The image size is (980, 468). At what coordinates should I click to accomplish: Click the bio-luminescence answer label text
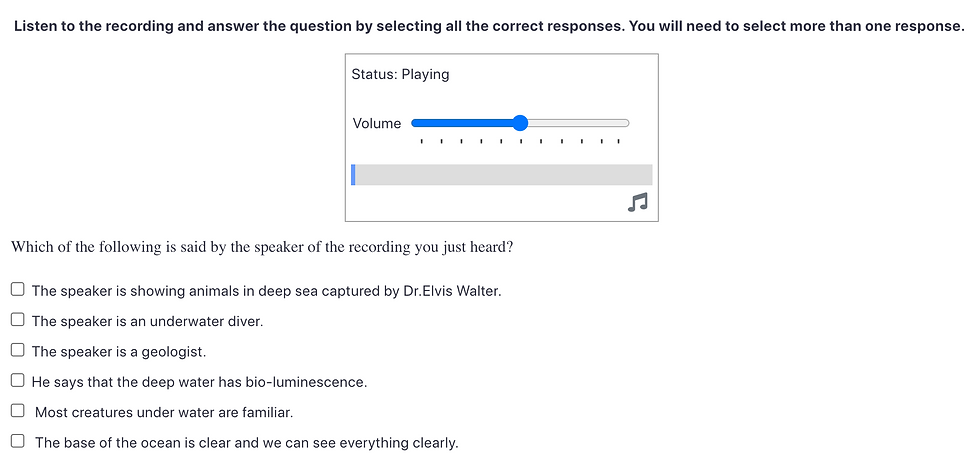pyautogui.click(x=199, y=382)
